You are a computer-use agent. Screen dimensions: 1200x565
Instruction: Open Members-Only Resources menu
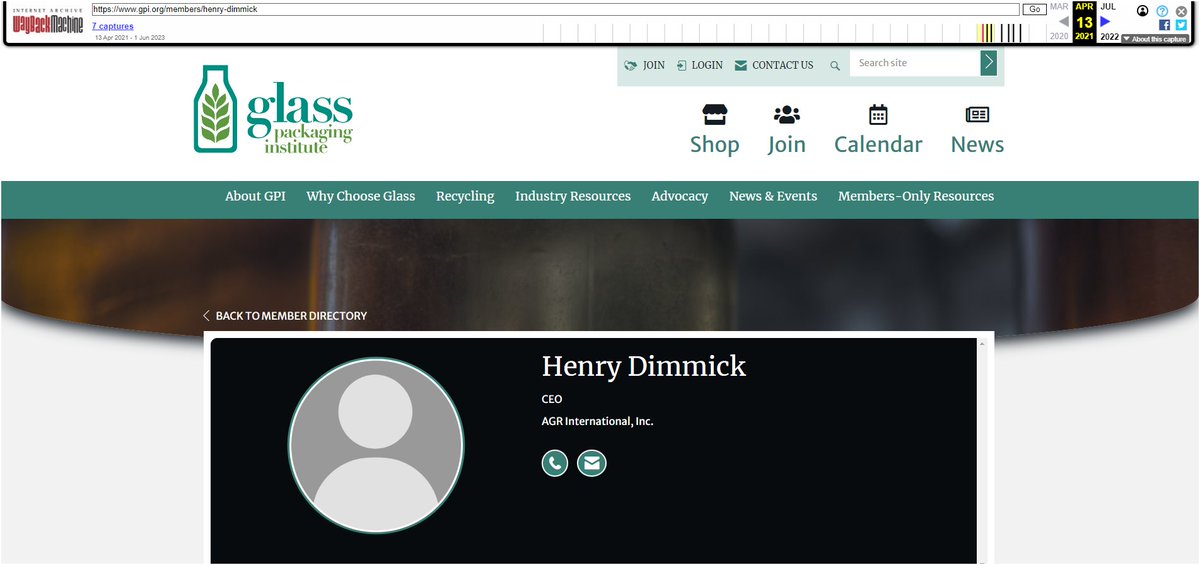(x=916, y=196)
